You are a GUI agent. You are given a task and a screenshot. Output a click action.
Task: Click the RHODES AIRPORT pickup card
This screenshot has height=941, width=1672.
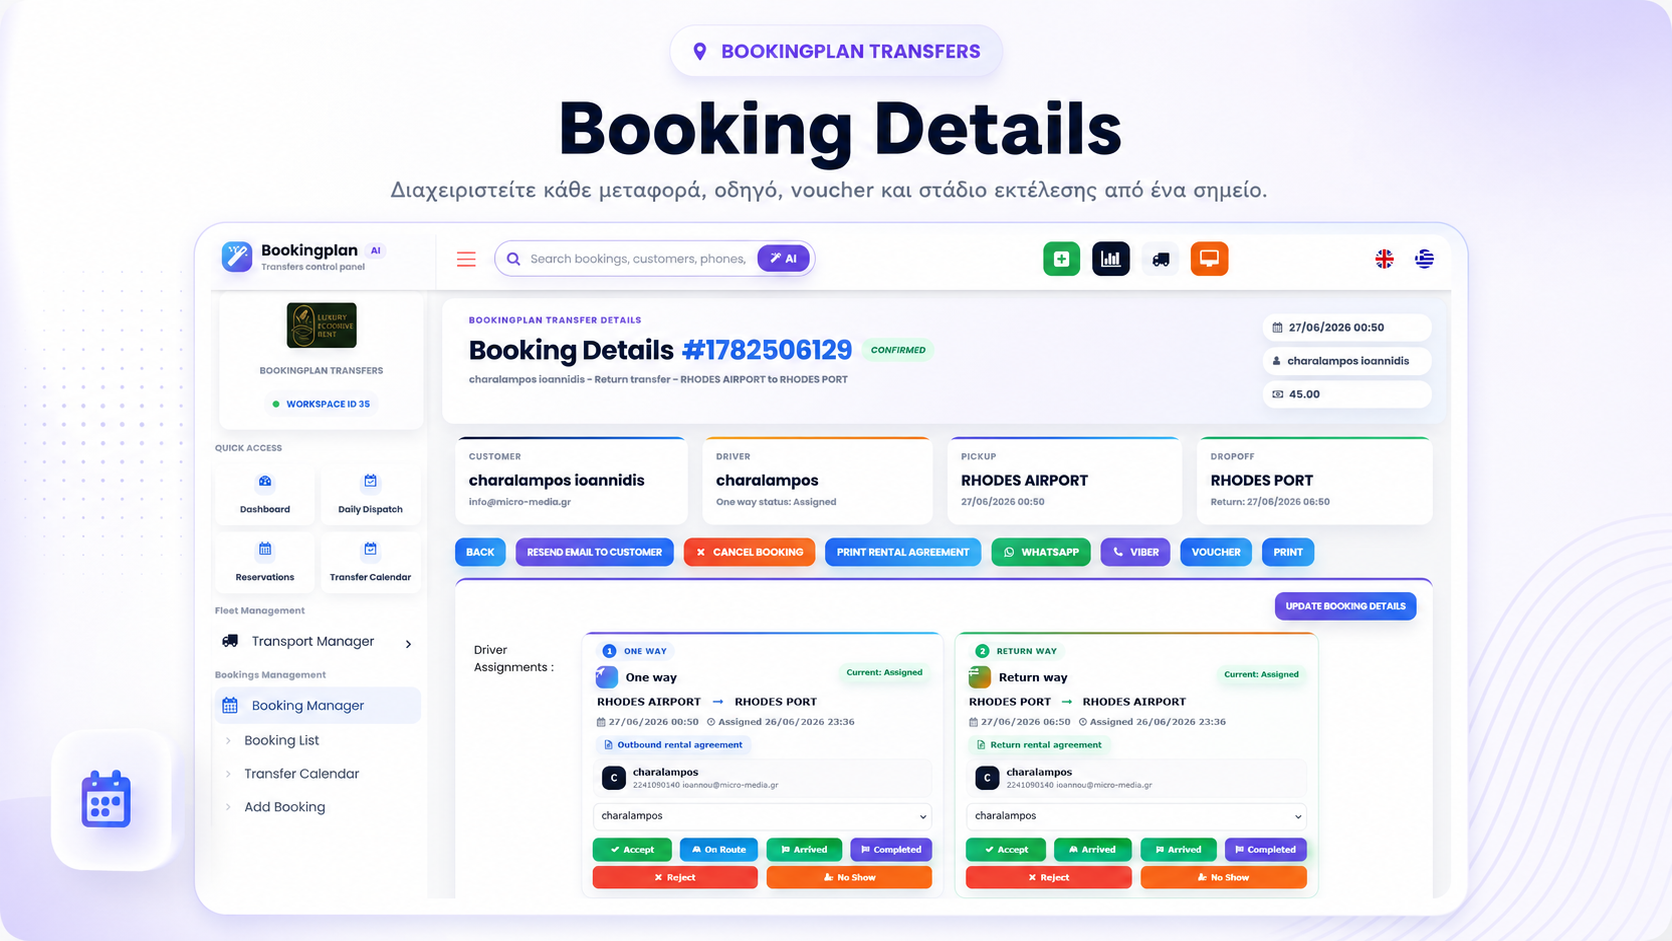tap(1064, 481)
